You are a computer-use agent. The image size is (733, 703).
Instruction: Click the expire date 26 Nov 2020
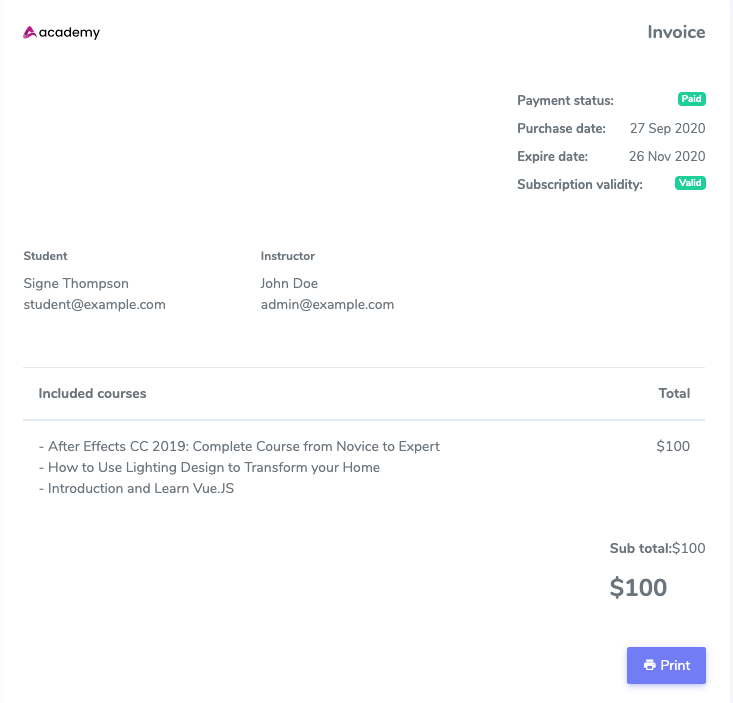point(667,157)
